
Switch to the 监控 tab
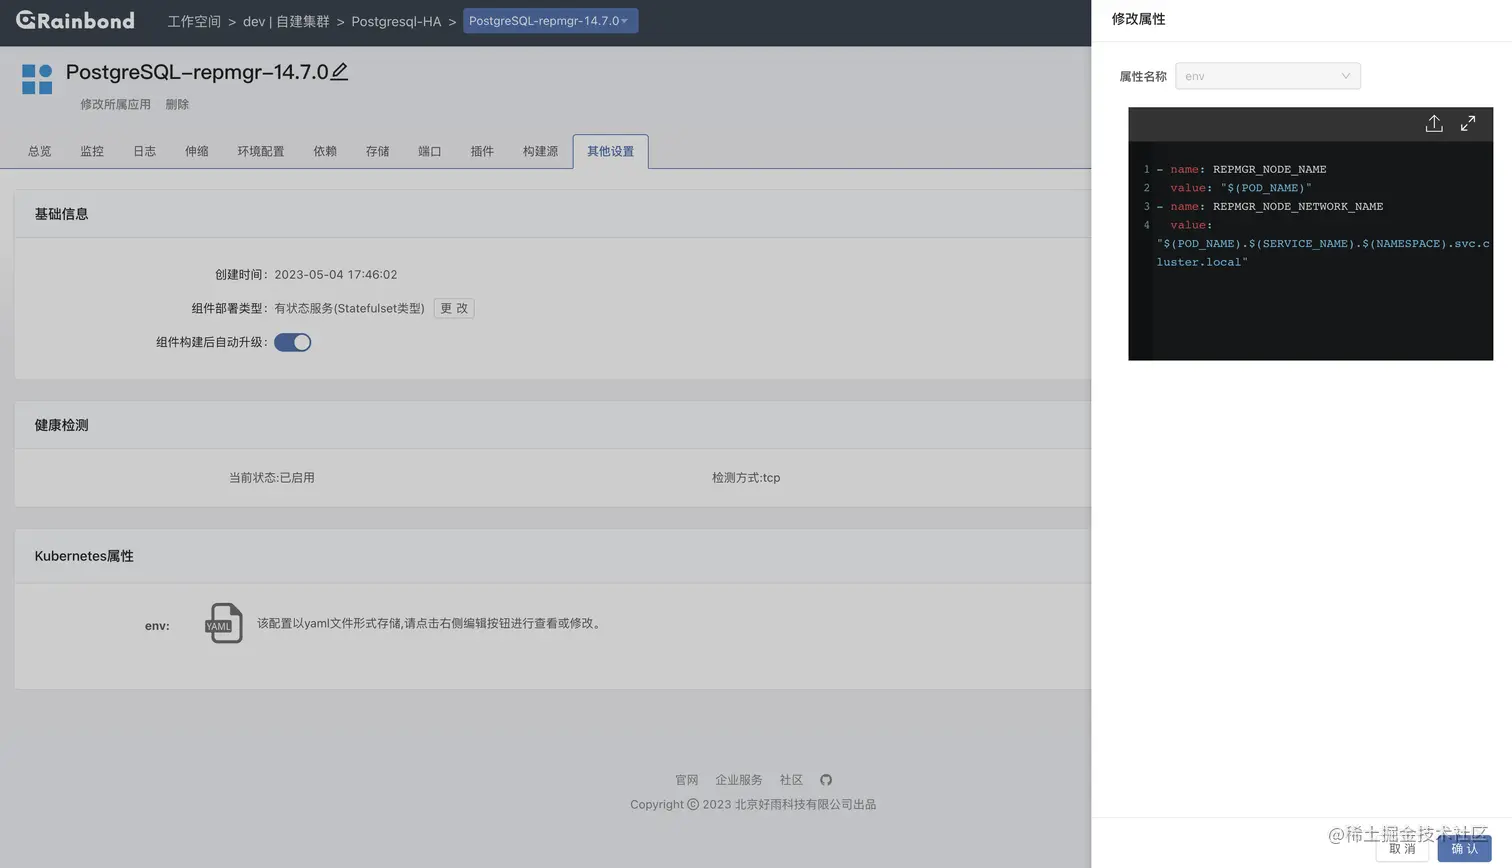[92, 151]
